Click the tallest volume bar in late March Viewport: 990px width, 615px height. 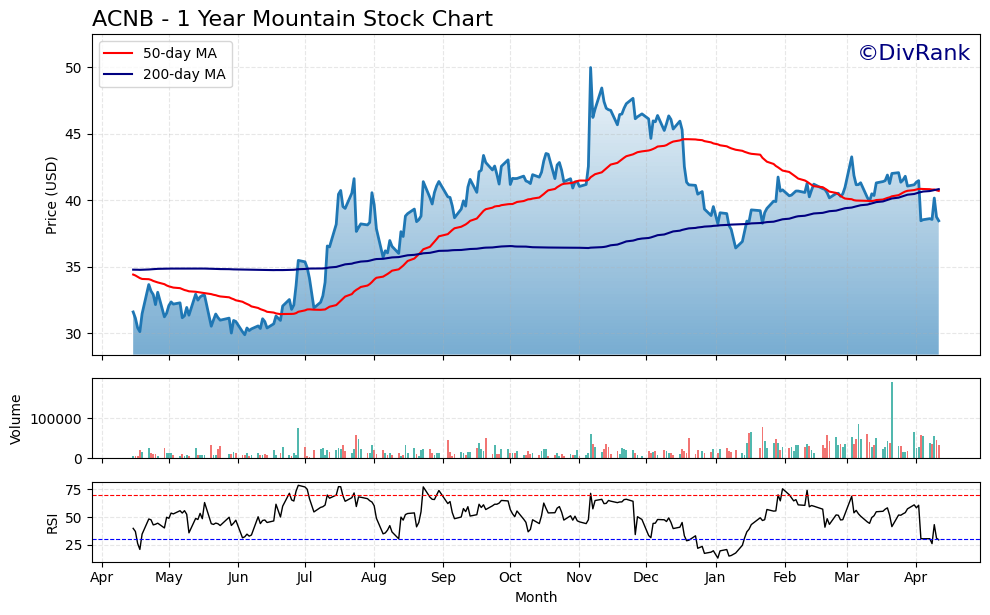892,420
